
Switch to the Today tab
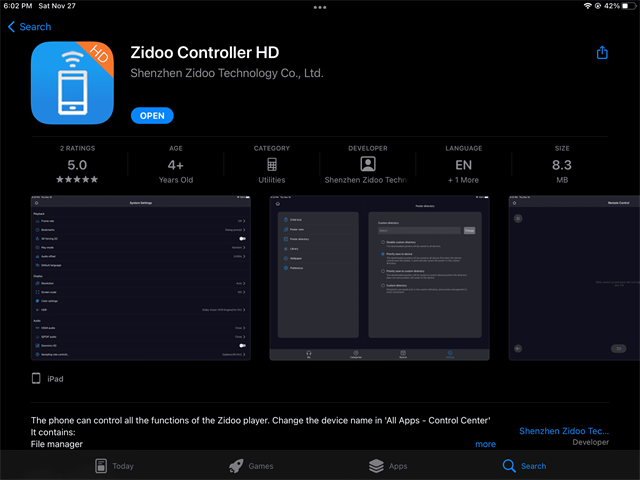[114, 466]
